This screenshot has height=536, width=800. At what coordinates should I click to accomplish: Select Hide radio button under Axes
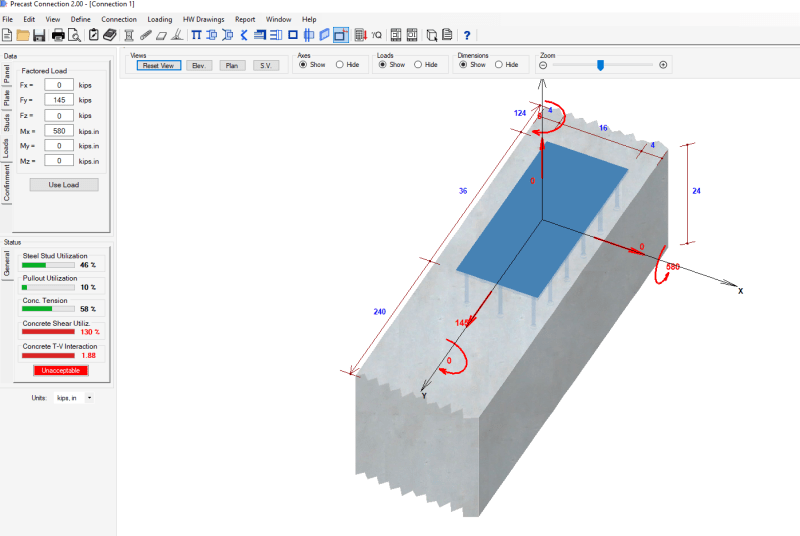[x=340, y=65]
